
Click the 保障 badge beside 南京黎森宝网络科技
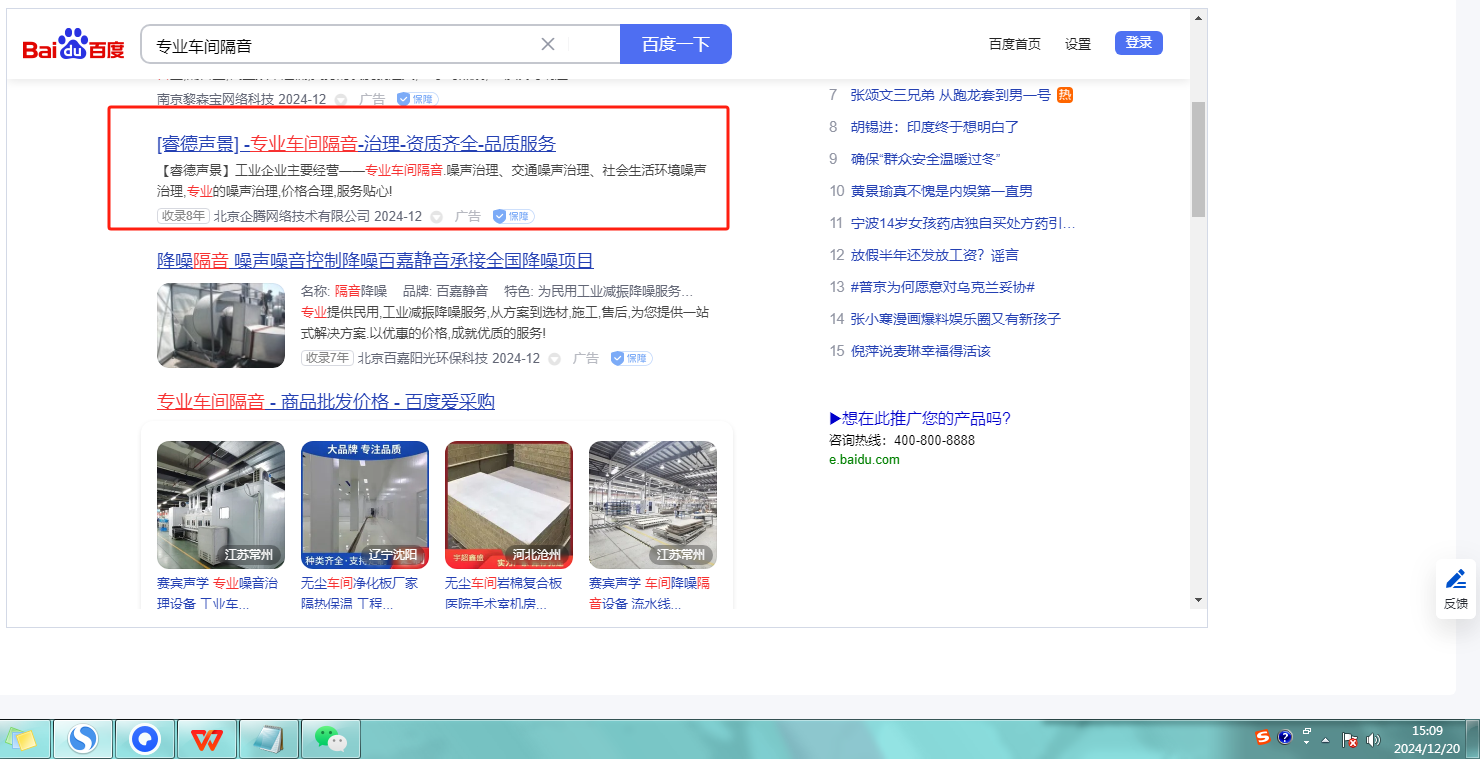(x=417, y=99)
